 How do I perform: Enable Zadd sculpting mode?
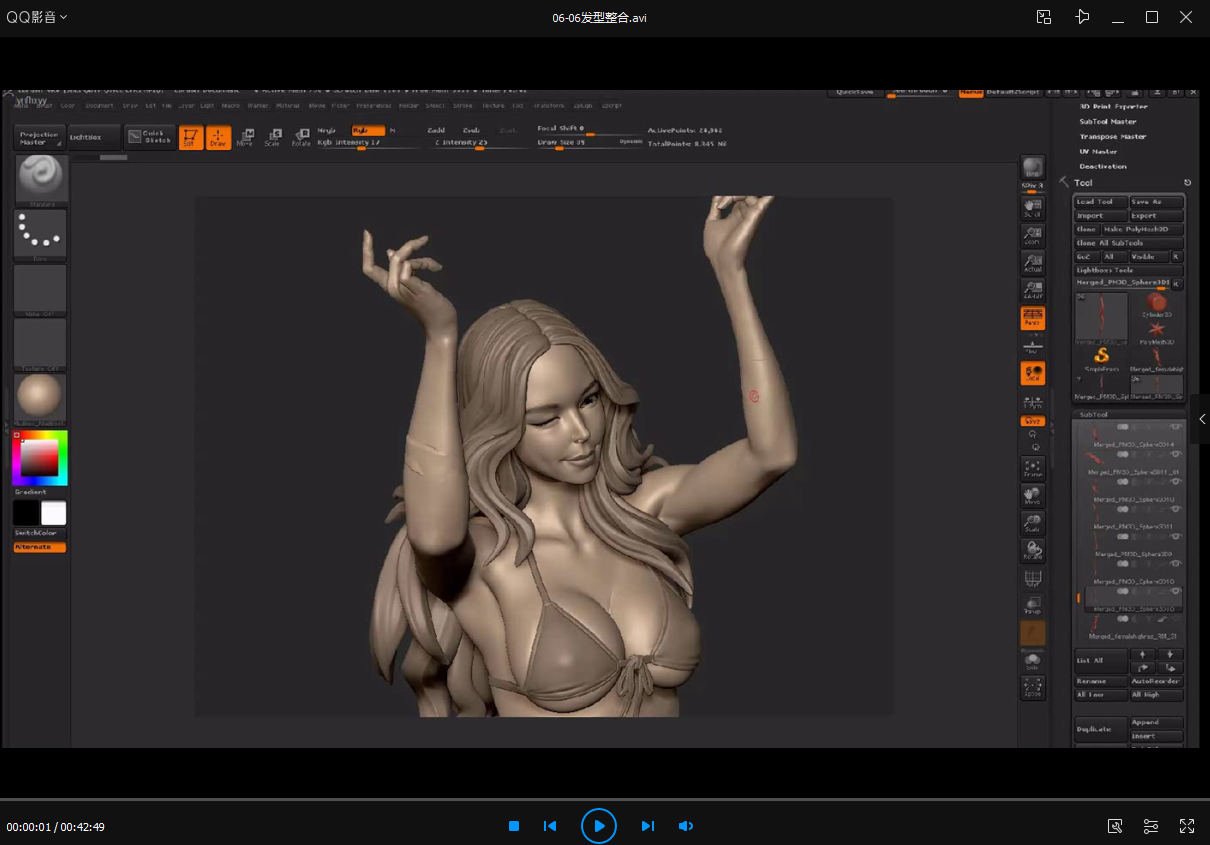point(437,131)
